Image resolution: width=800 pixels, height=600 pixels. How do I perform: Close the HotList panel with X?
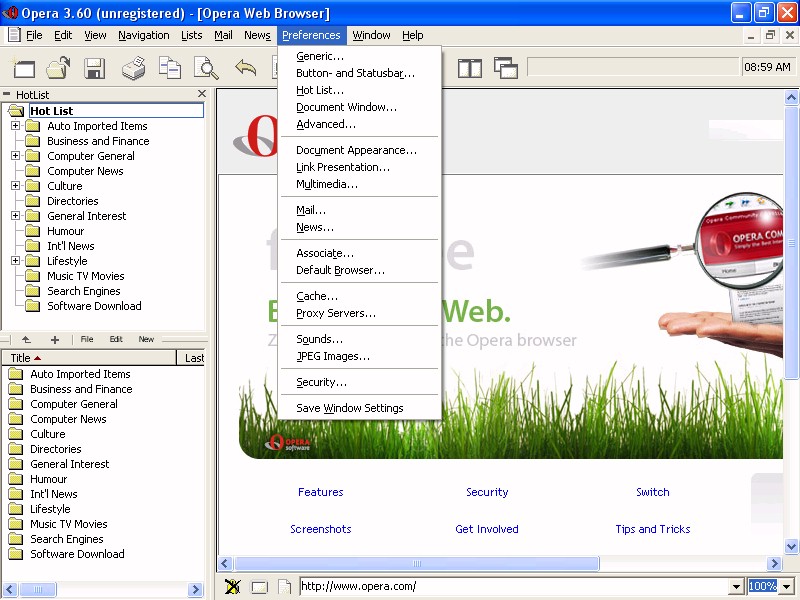click(202, 94)
